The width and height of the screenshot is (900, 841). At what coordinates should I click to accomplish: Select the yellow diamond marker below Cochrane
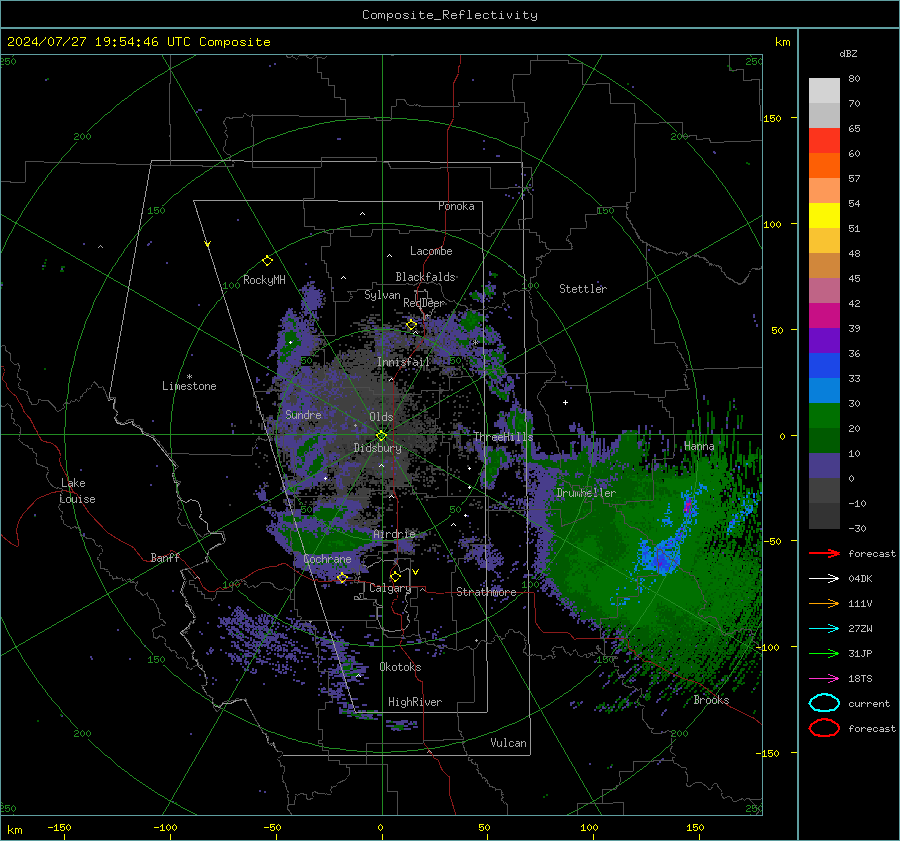click(x=342, y=578)
